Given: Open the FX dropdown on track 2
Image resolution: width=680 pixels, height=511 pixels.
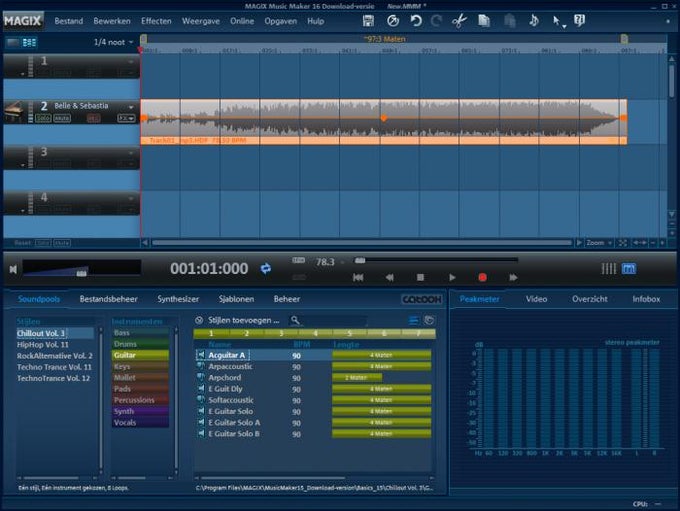Looking at the screenshot, I should tap(126, 118).
